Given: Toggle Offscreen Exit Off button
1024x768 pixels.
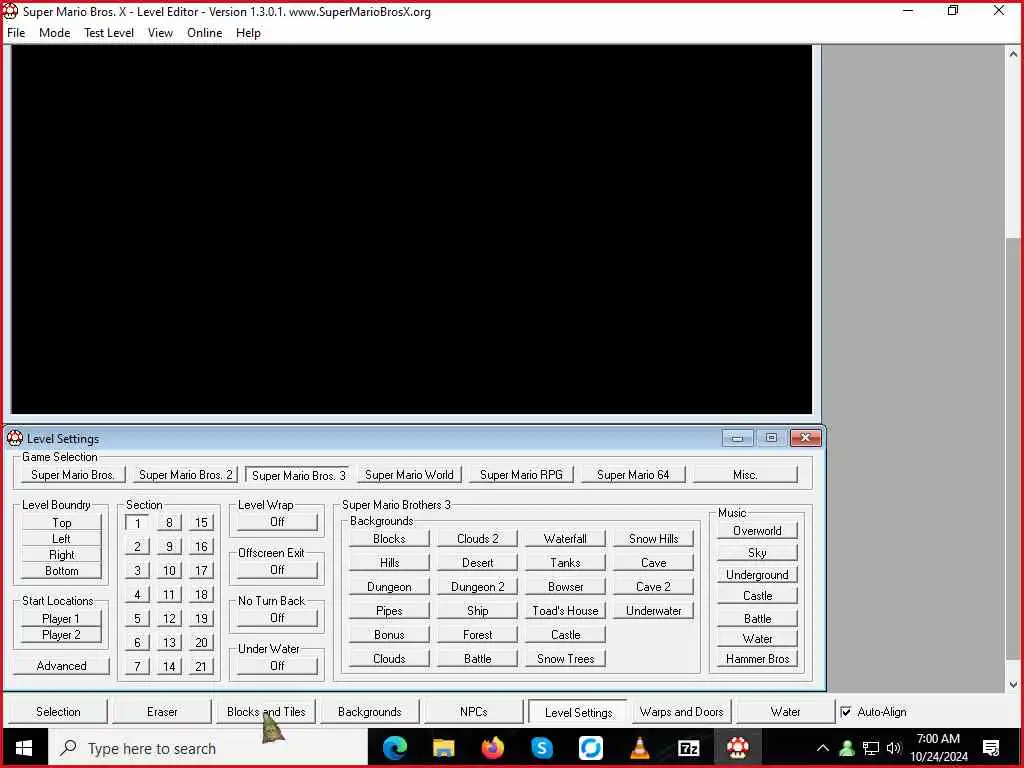Looking at the screenshot, I should (x=277, y=569).
